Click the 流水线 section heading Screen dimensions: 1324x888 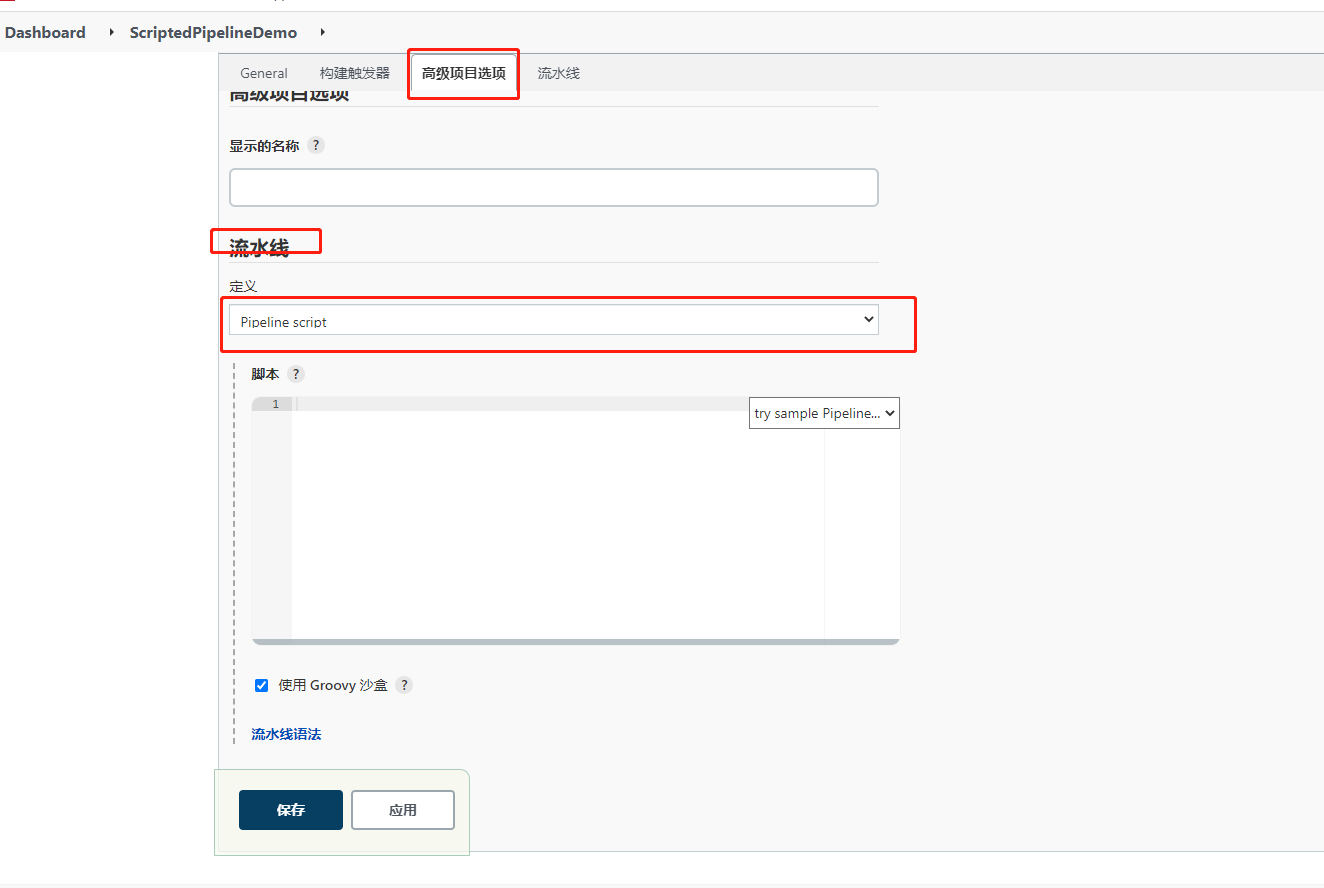point(259,247)
